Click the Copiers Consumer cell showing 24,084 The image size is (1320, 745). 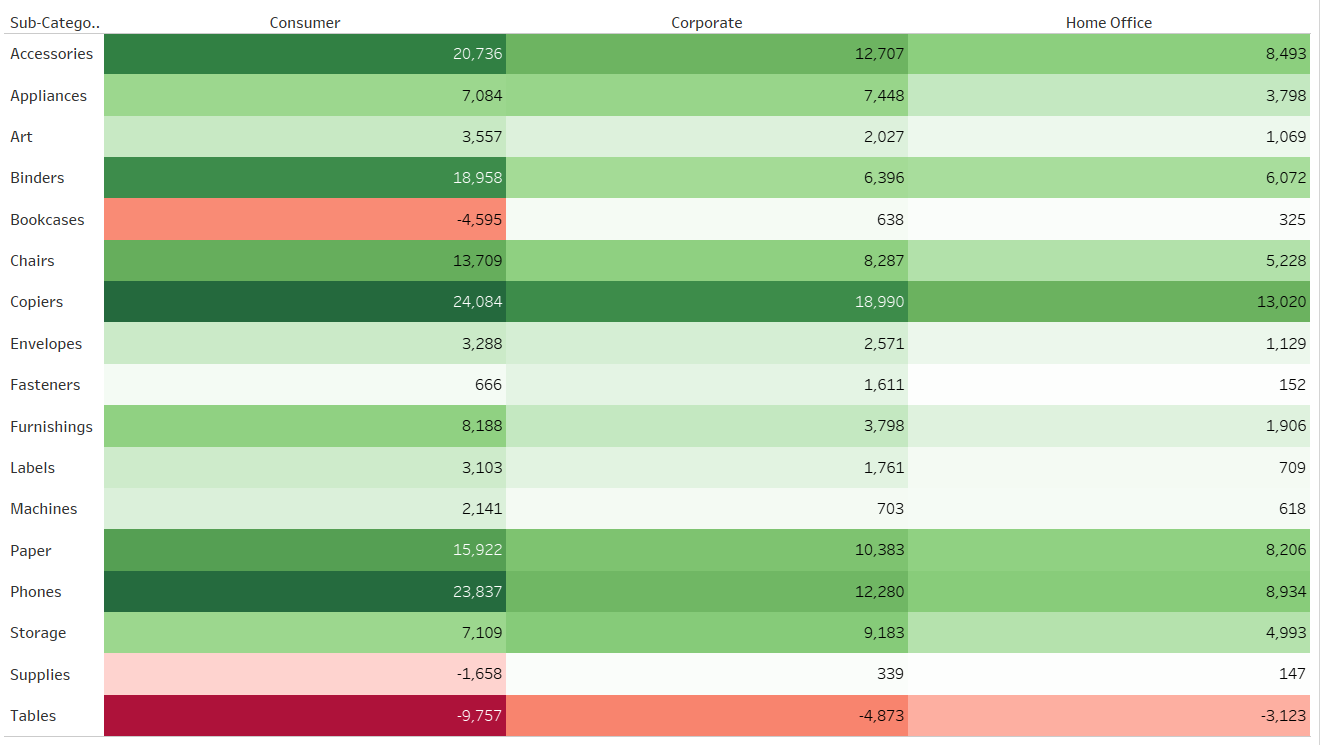coord(305,302)
